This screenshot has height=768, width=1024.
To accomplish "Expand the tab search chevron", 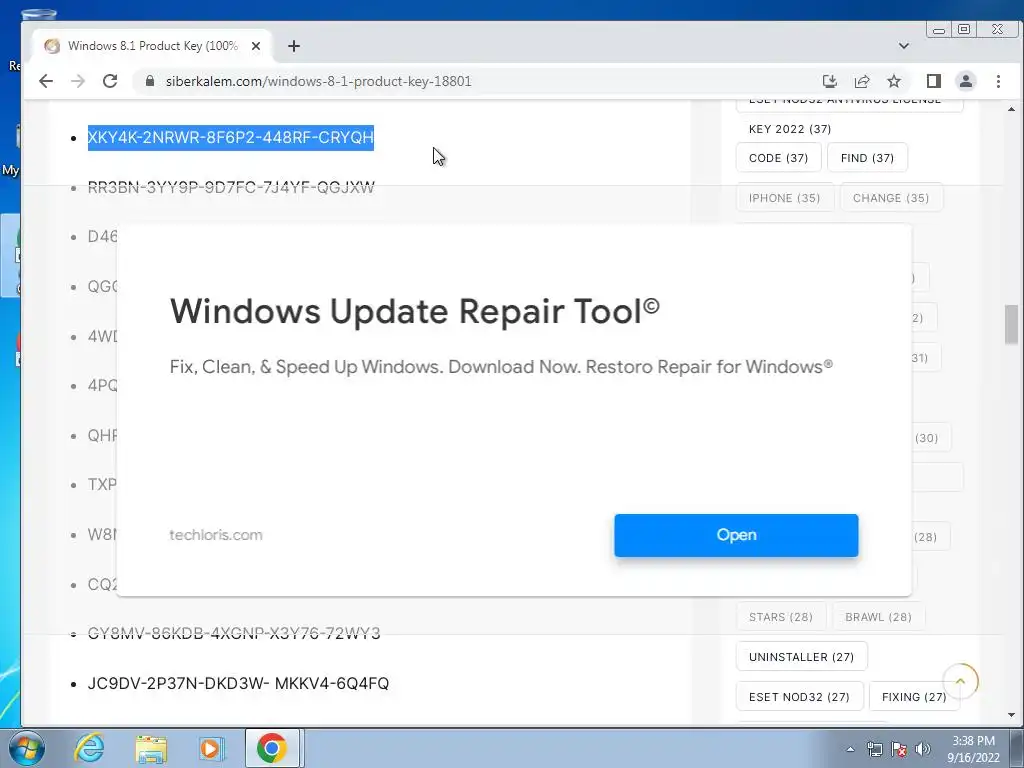I will [904, 46].
